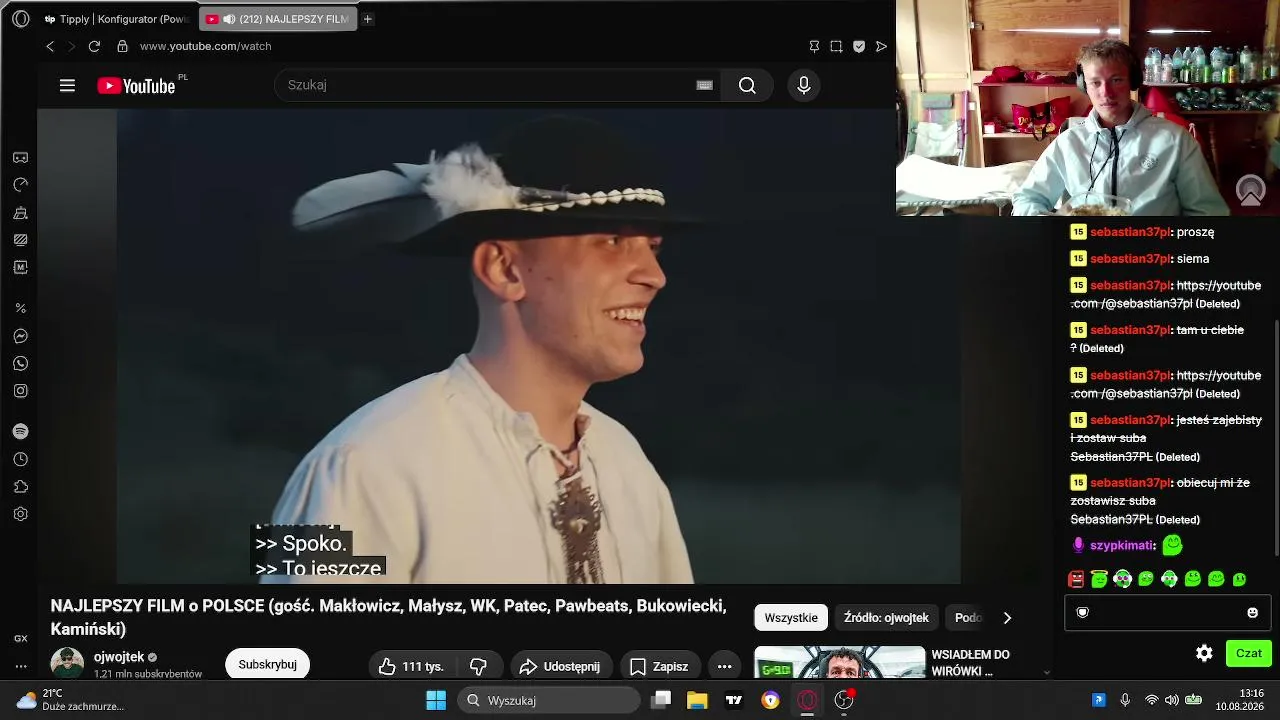
Task: Click the pinboard pin icon in address bar
Action: 814,46
